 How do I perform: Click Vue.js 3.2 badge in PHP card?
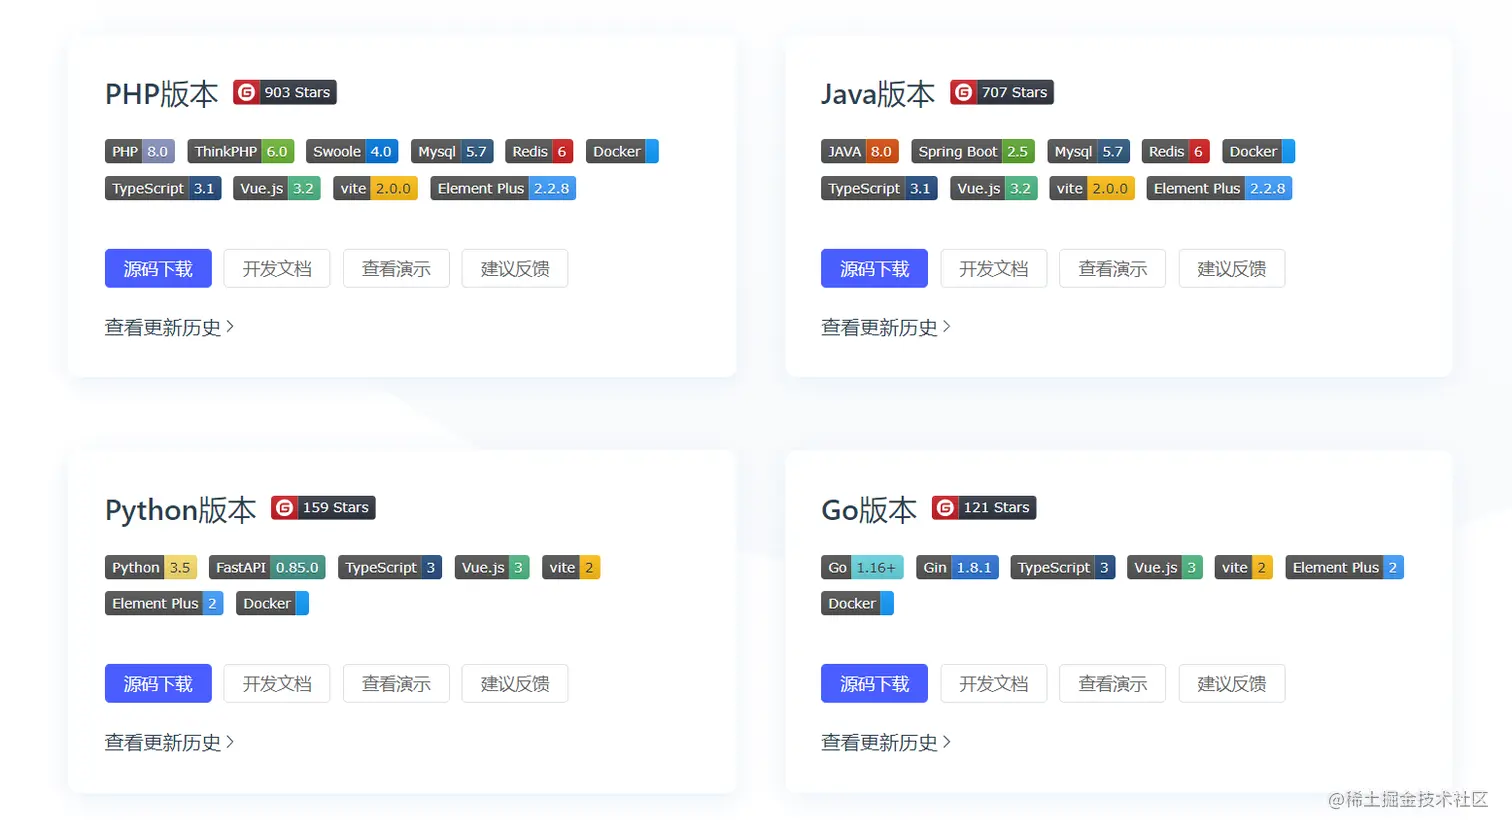click(277, 188)
